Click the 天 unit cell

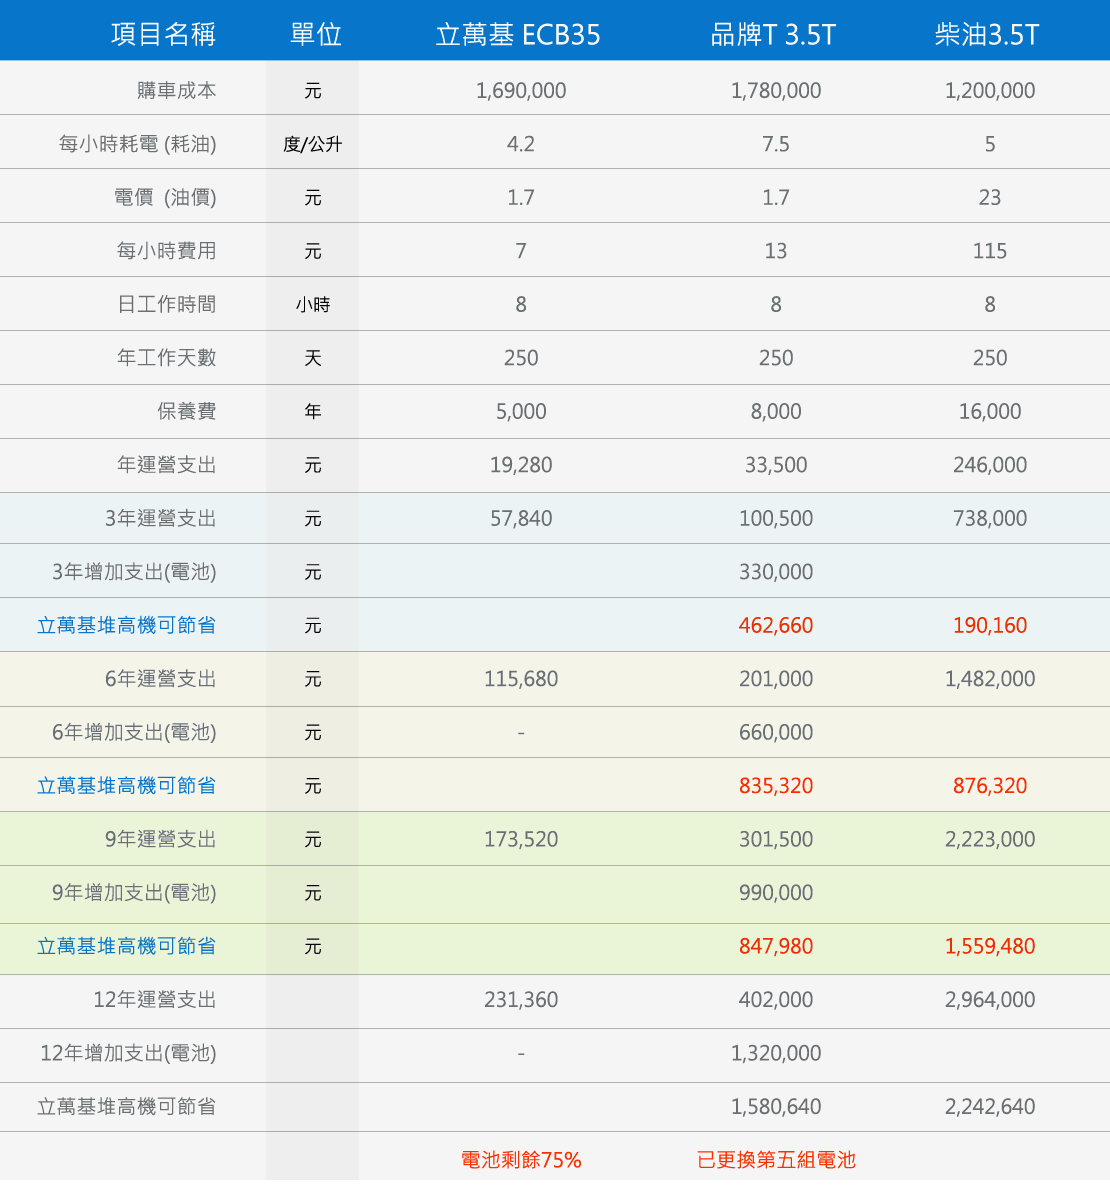[x=313, y=358]
